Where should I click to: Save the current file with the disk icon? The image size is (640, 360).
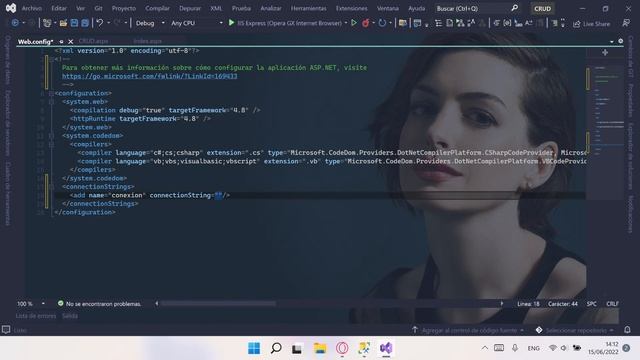tap(74, 23)
